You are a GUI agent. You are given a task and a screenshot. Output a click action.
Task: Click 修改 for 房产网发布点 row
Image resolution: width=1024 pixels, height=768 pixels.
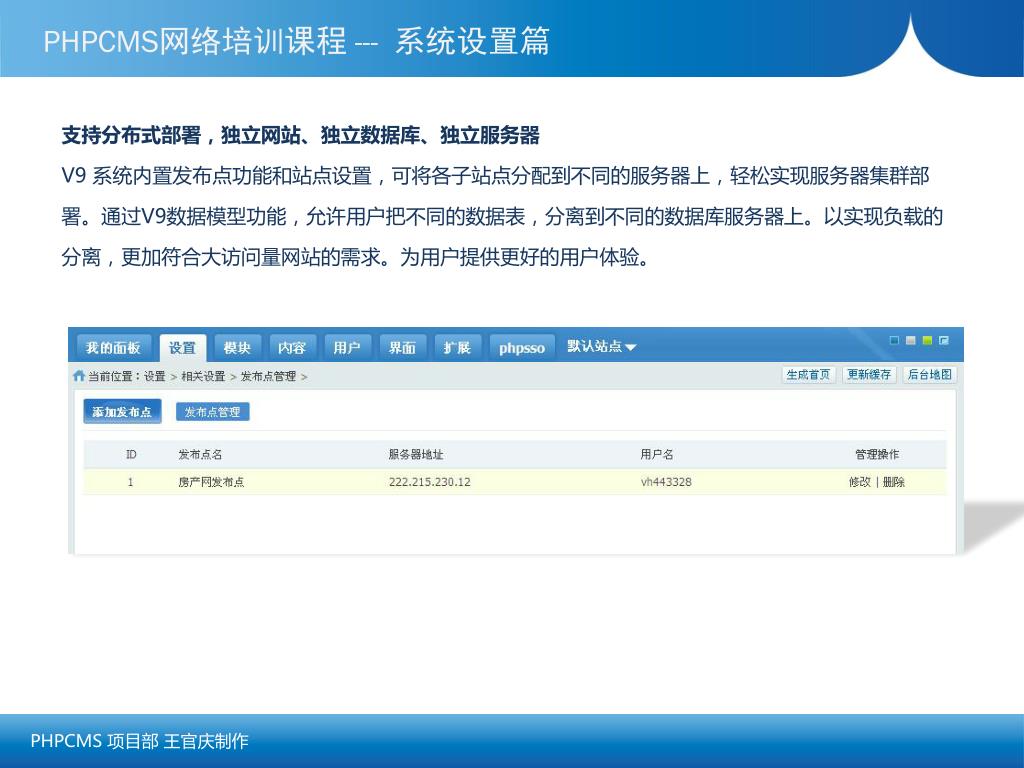point(859,482)
